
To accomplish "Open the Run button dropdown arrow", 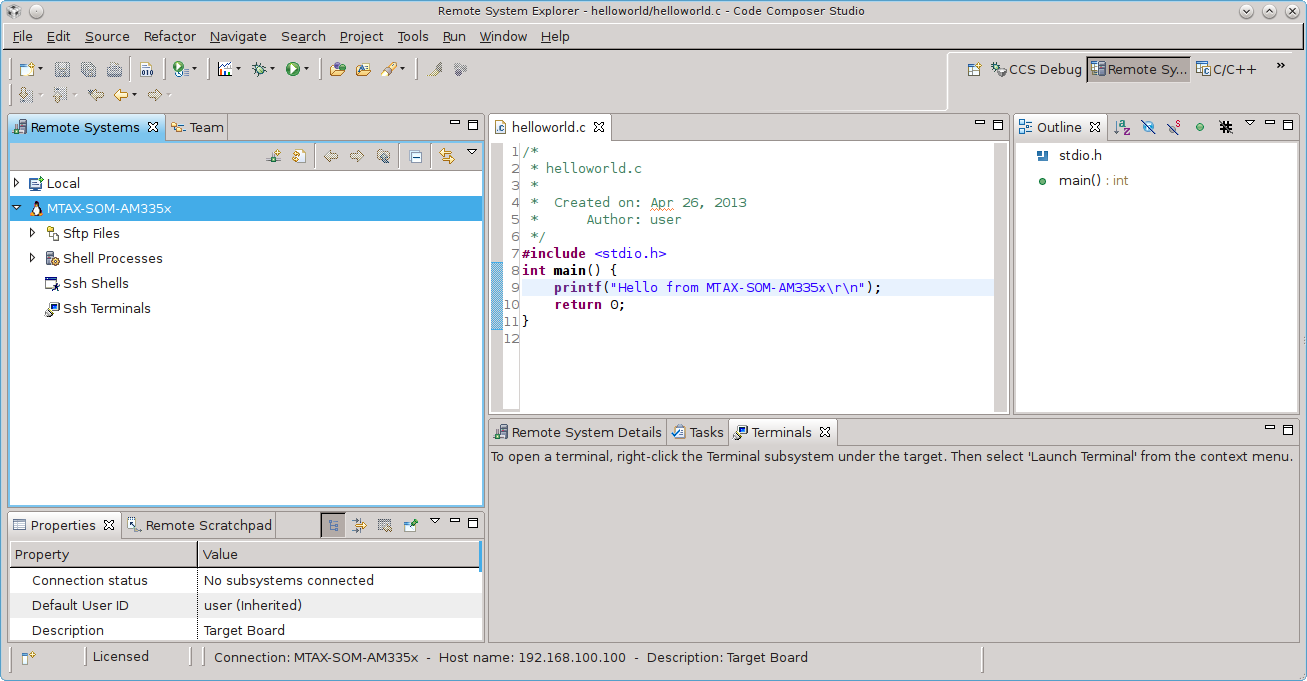I will [307, 69].
